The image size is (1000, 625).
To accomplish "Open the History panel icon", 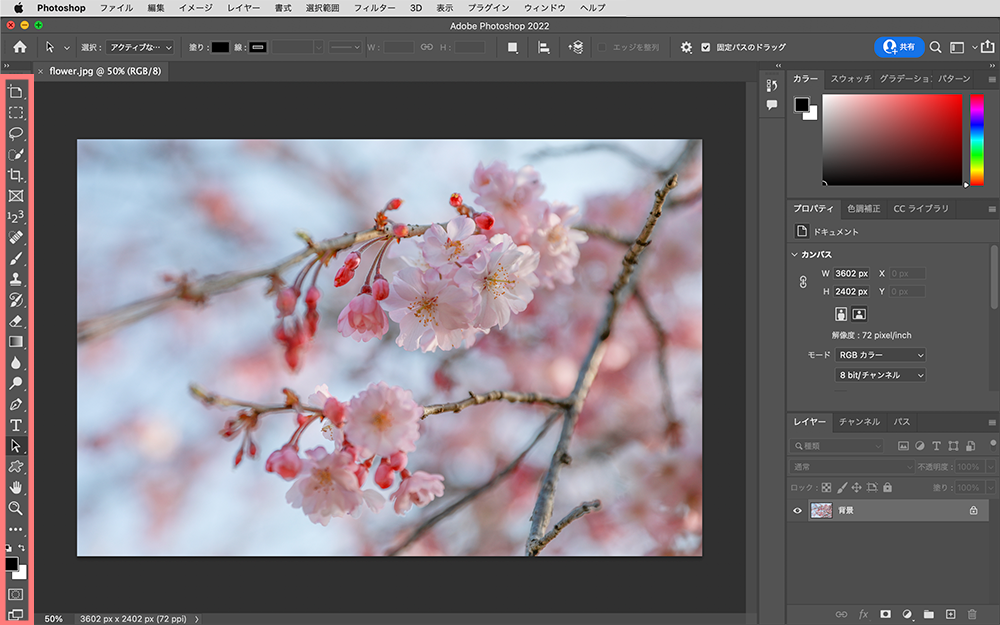I will tap(772, 85).
